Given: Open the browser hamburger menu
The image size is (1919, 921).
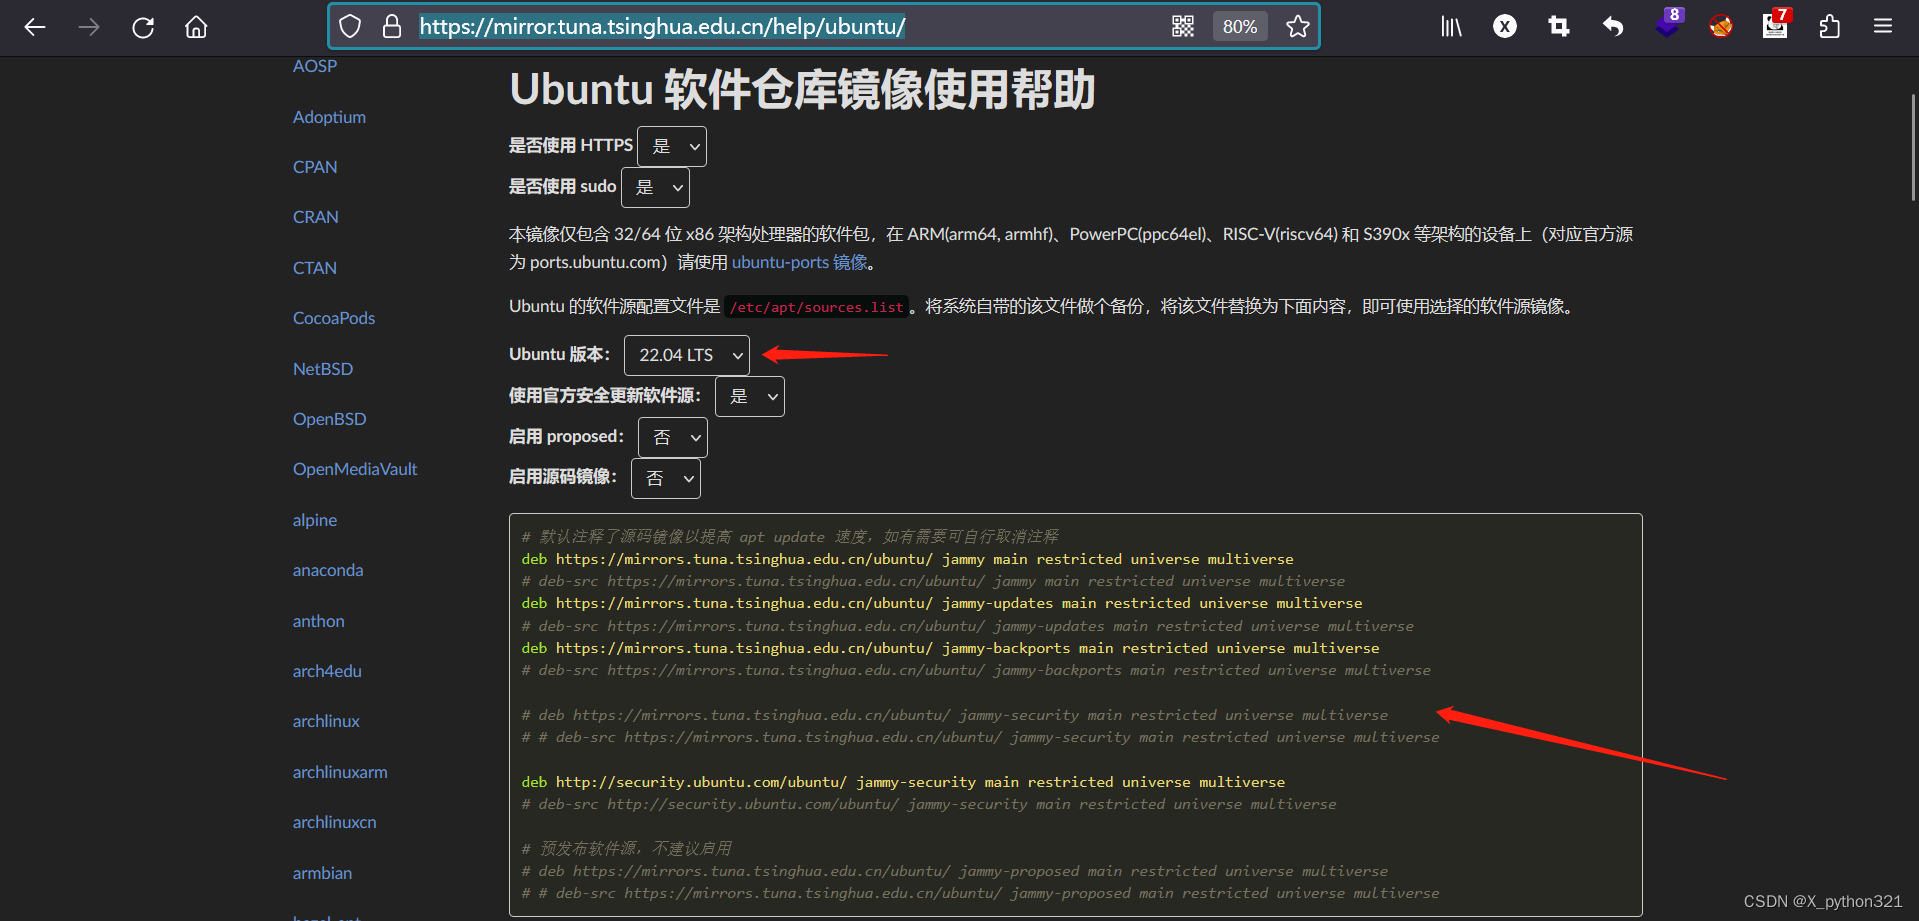Looking at the screenshot, I should tap(1882, 27).
